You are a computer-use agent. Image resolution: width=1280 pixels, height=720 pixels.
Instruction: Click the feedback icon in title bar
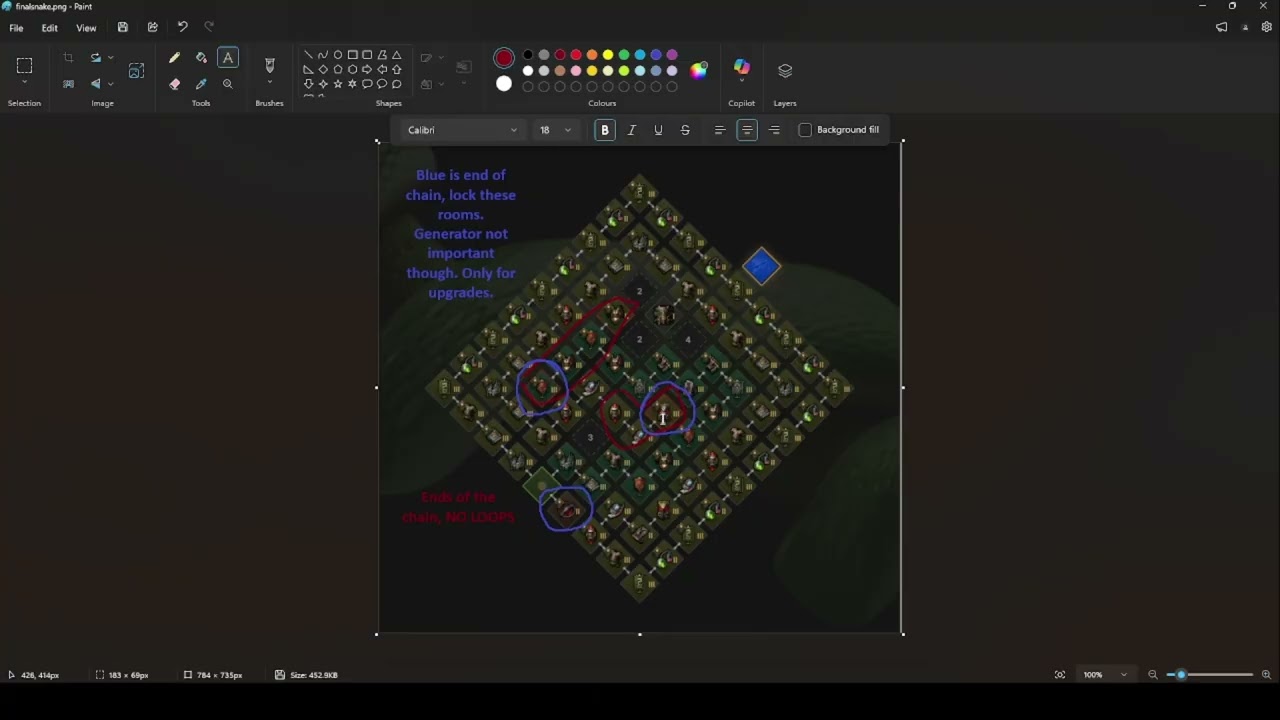click(x=1221, y=27)
